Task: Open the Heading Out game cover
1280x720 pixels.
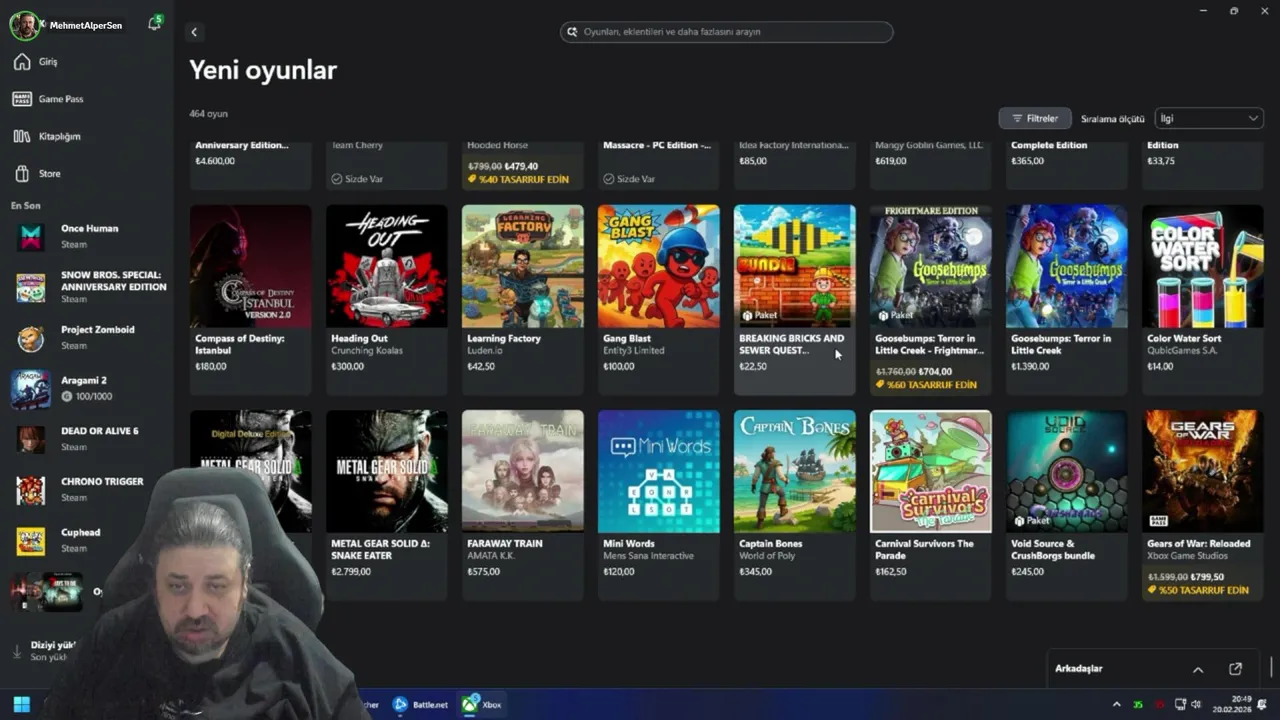Action: coord(386,266)
